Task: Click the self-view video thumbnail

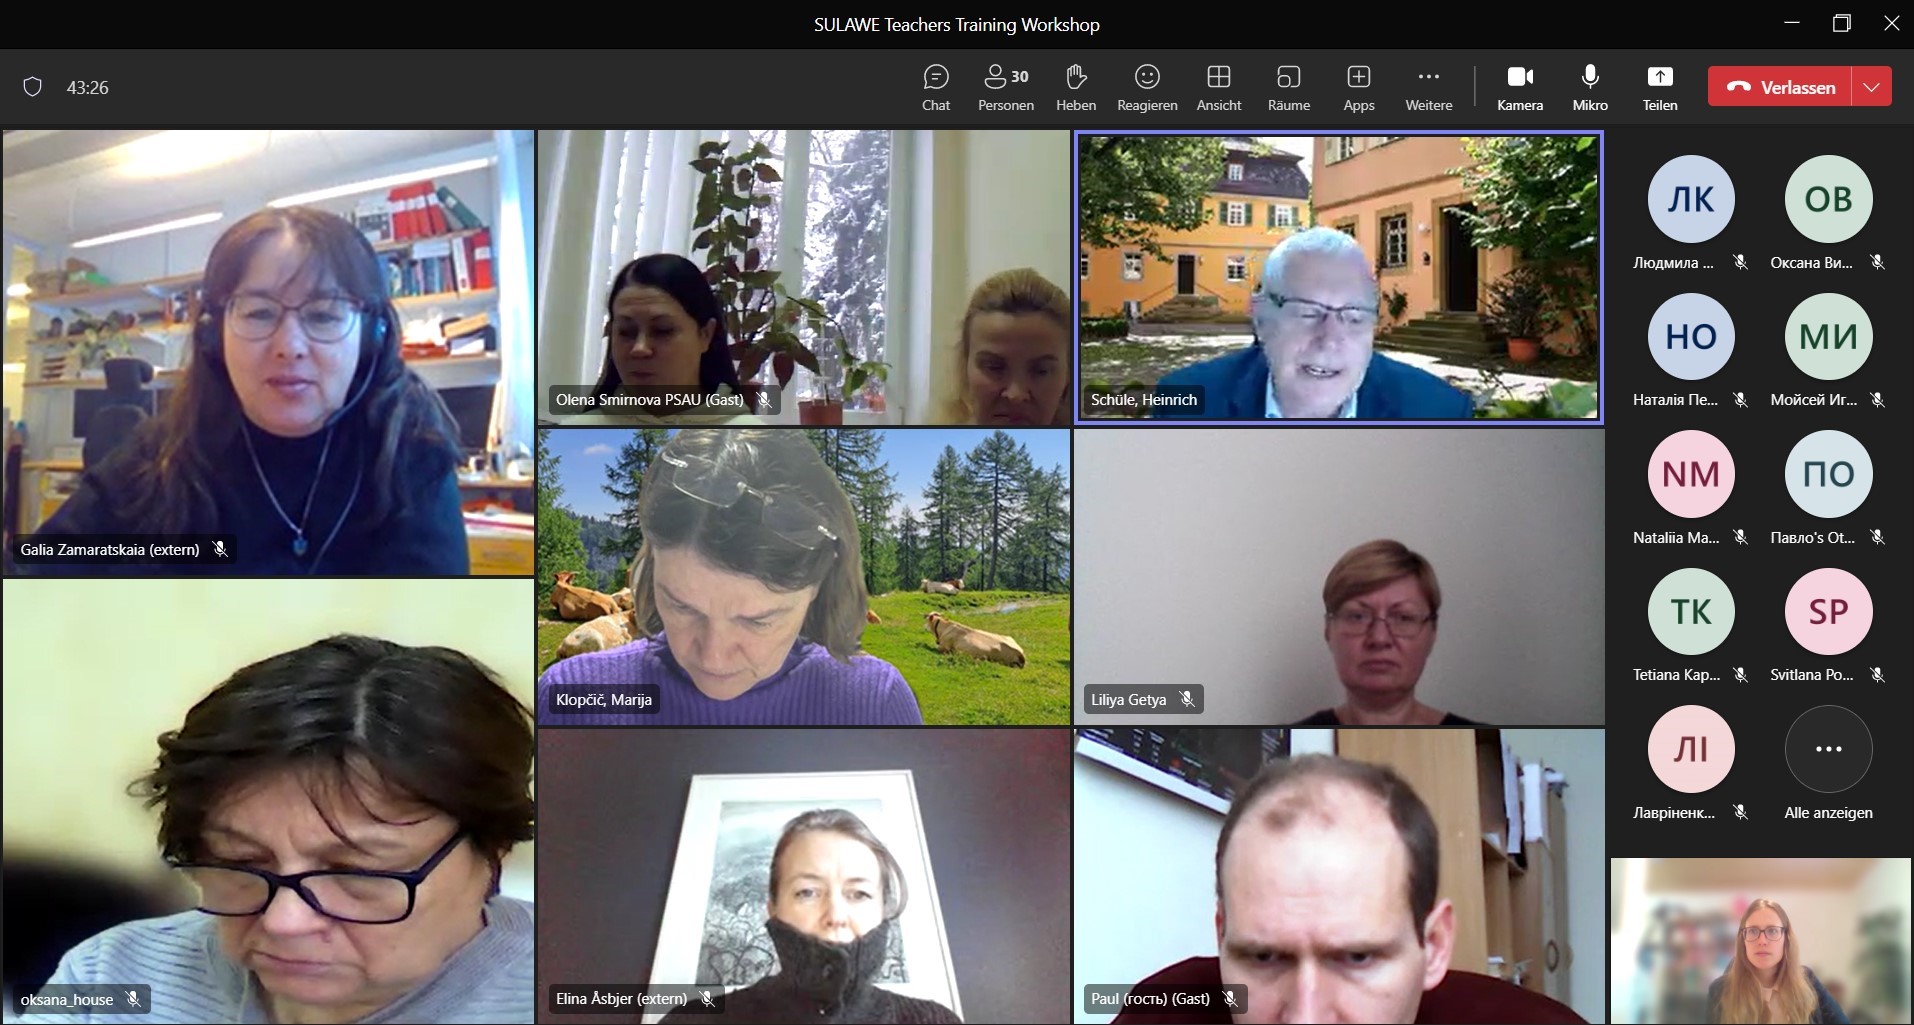Action: (1760, 941)
